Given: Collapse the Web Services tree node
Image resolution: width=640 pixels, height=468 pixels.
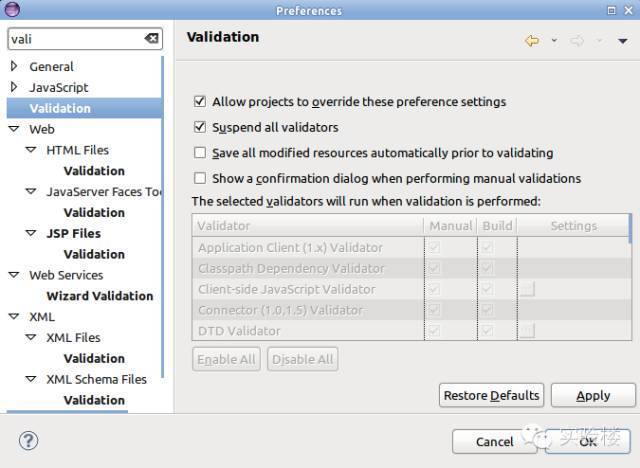Looking at the screenshot, I should (14, 275).
